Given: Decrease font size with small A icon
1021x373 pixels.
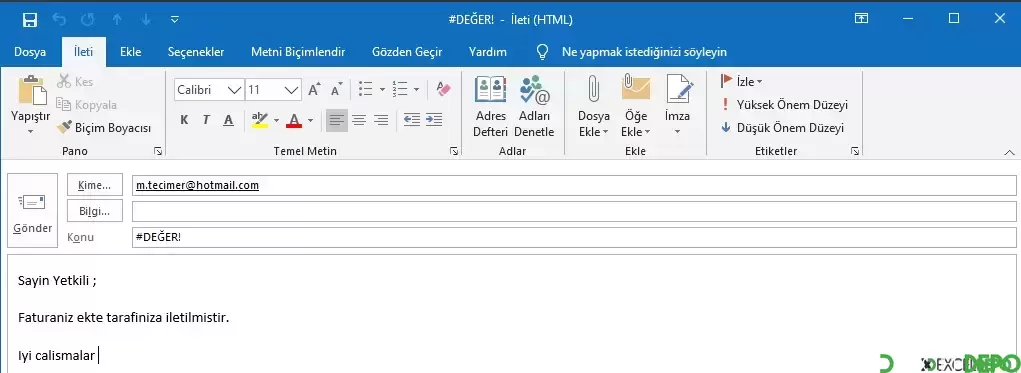Looking at the screenshot, I should (x=337, y=90).
